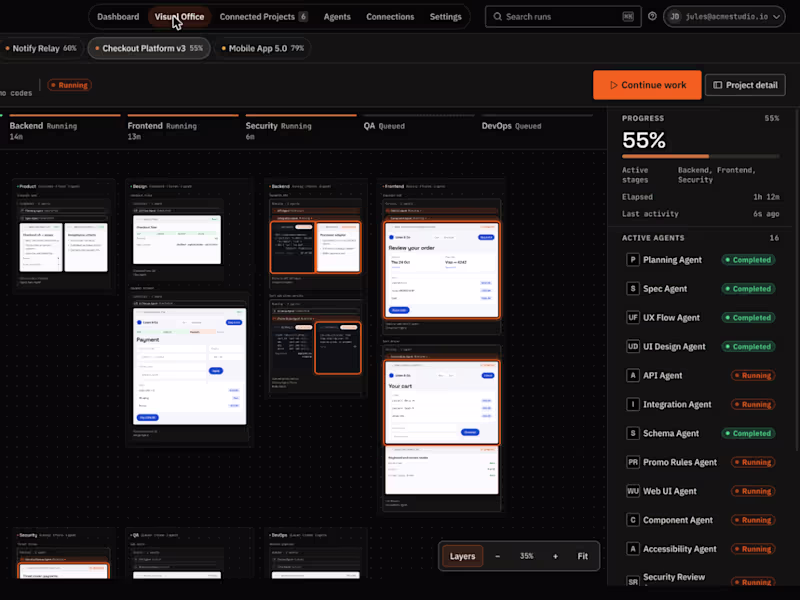Screen dimensions: 800x600
Task: Zoom out with the minus button
Action: [497, 556]
